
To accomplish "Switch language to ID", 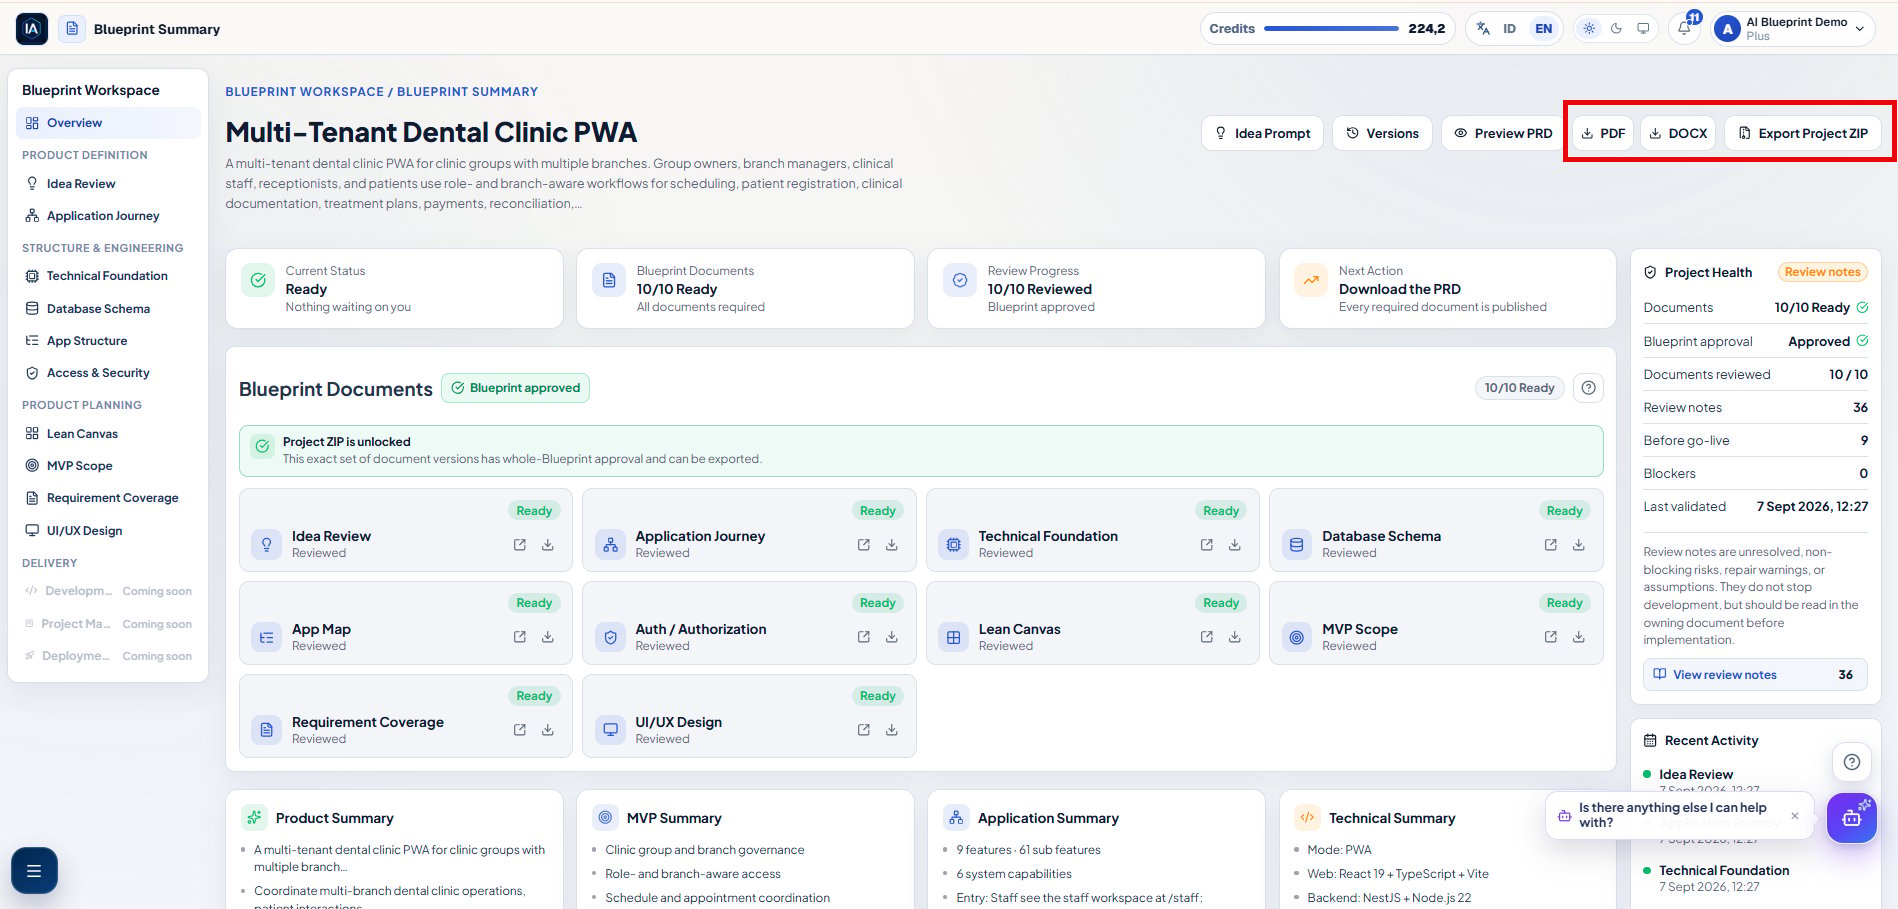I will tap(1509, 29).
